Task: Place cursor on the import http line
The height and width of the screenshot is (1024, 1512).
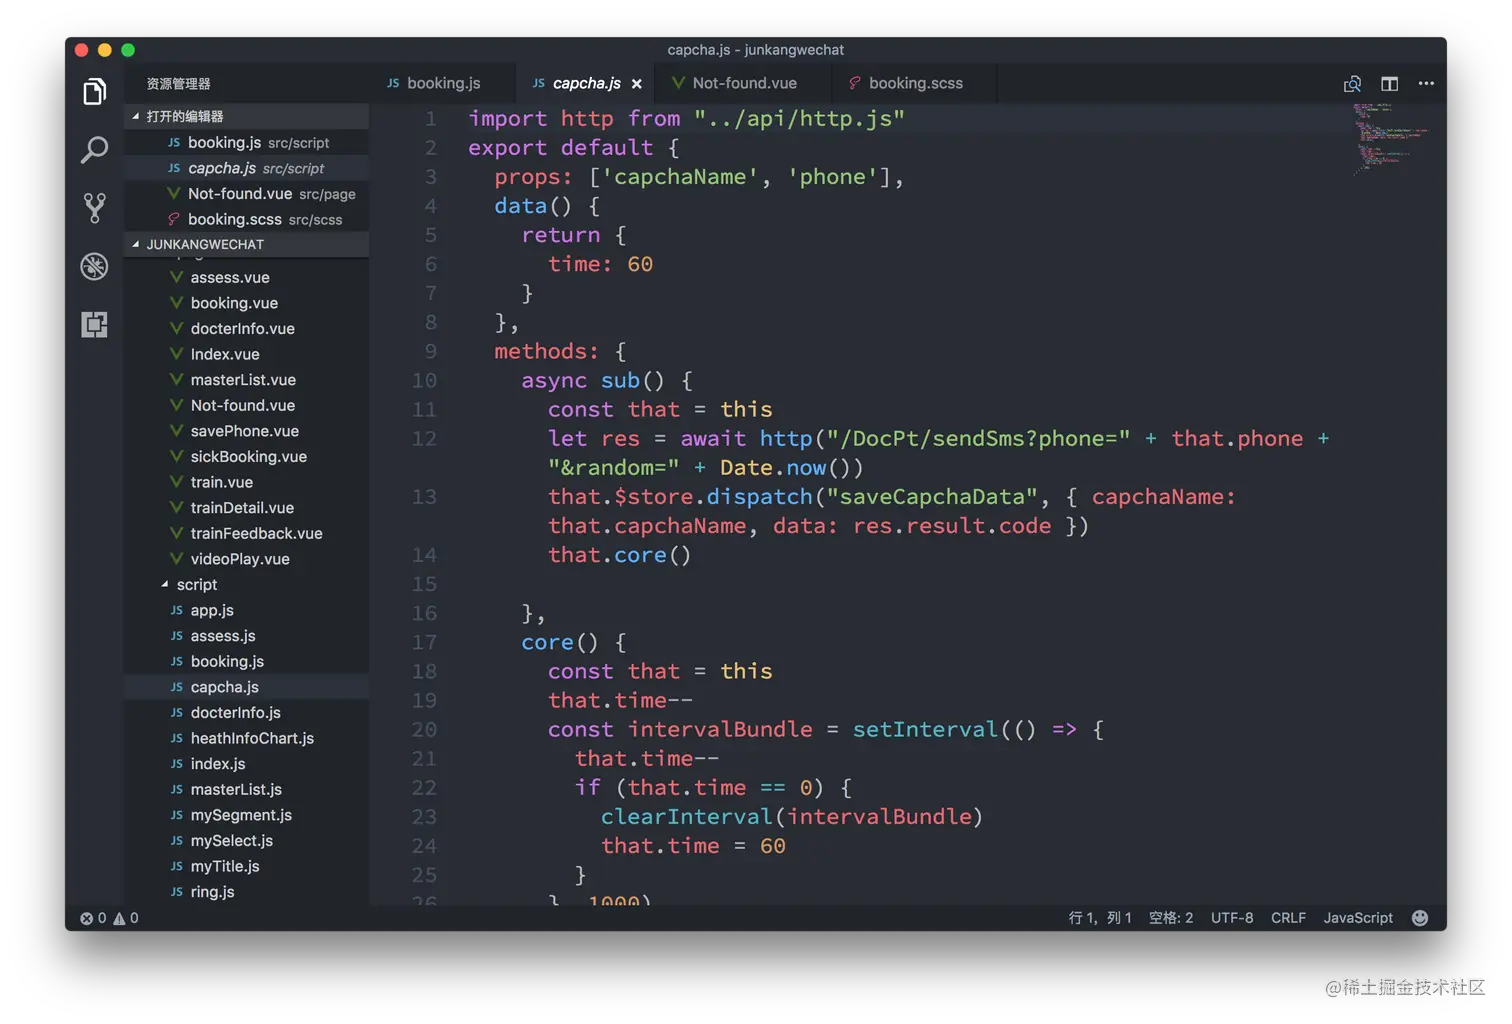Action: (x=687, y=119)
